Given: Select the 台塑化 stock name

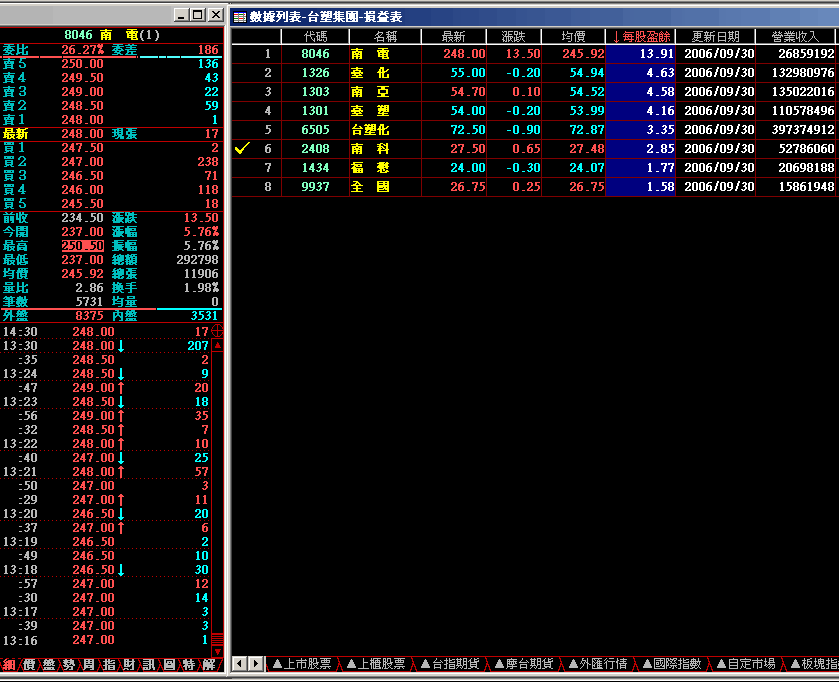Looking at the screenshot, I should (370, 129).
